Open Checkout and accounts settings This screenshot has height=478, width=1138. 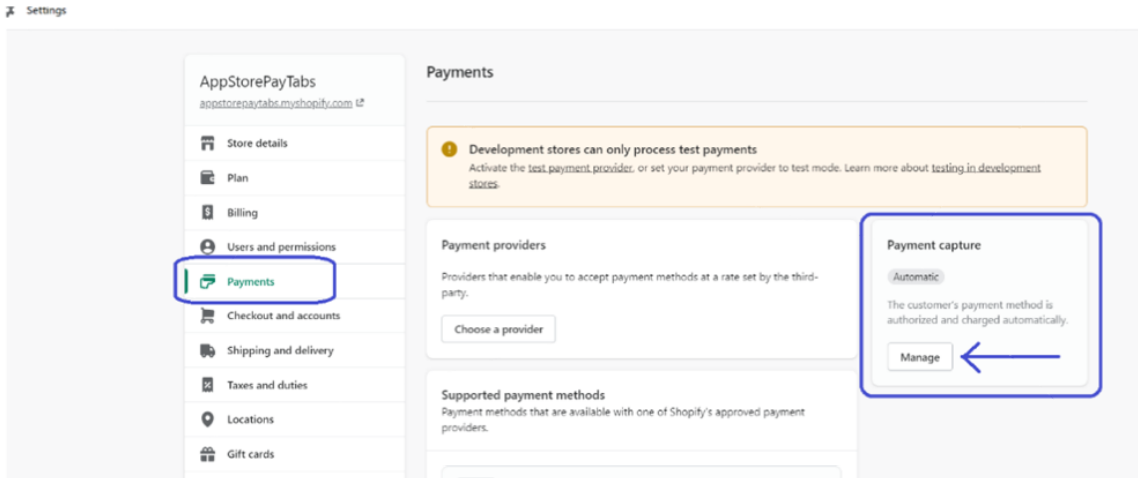click(x=295, y=316)
